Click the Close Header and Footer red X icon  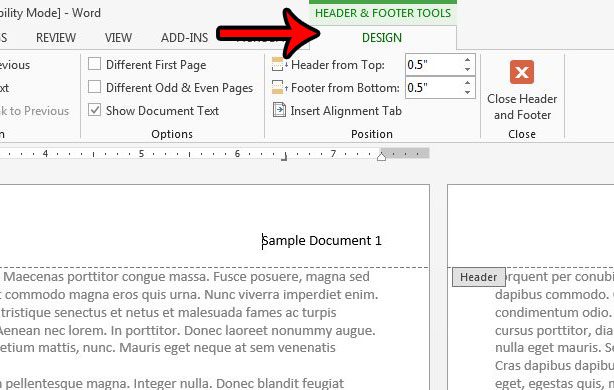(x=522, y=72)
